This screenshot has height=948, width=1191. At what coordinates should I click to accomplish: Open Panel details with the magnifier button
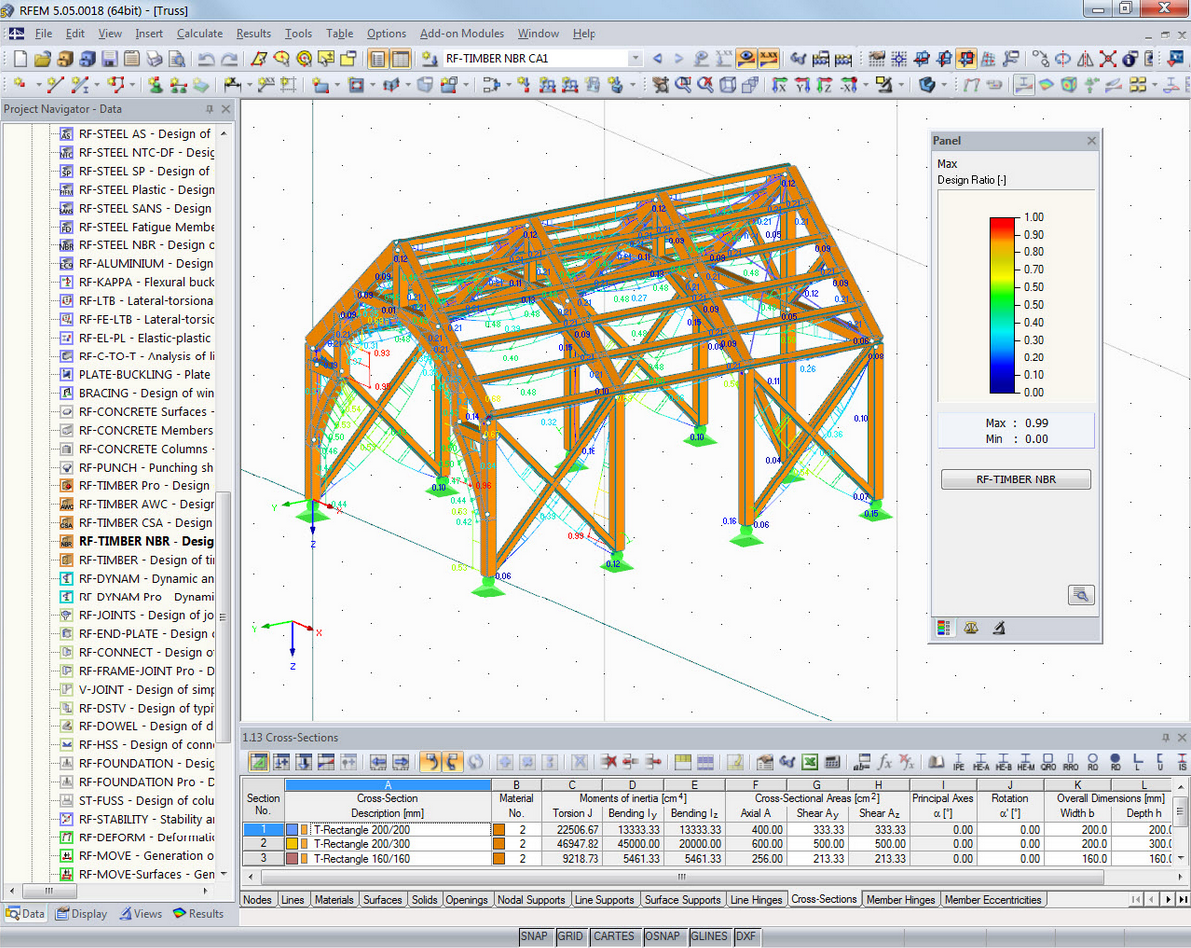point(1079,594)
